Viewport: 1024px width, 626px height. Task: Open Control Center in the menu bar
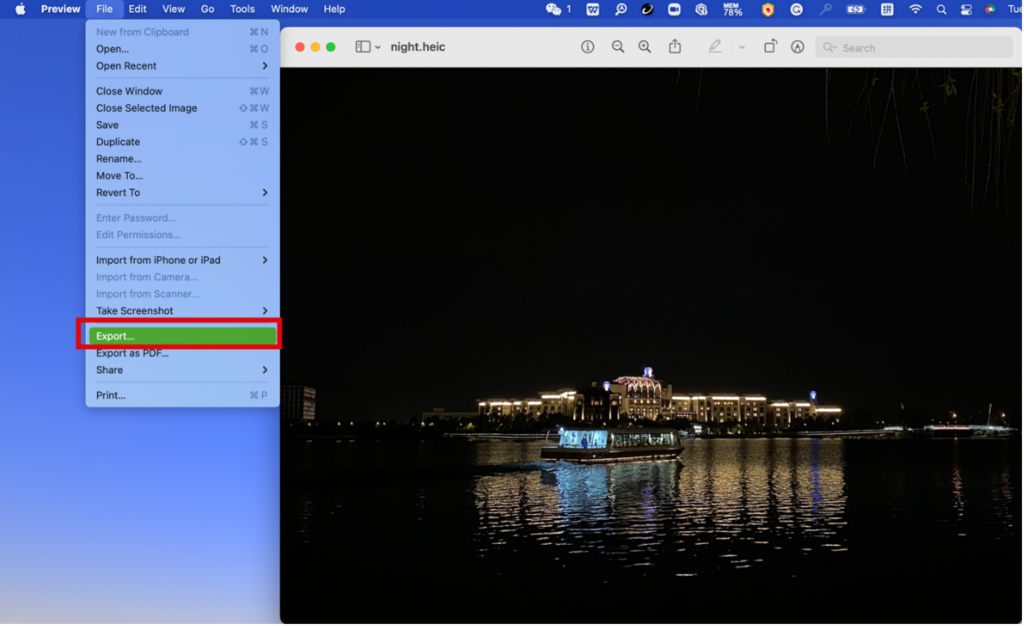point(966,9)
